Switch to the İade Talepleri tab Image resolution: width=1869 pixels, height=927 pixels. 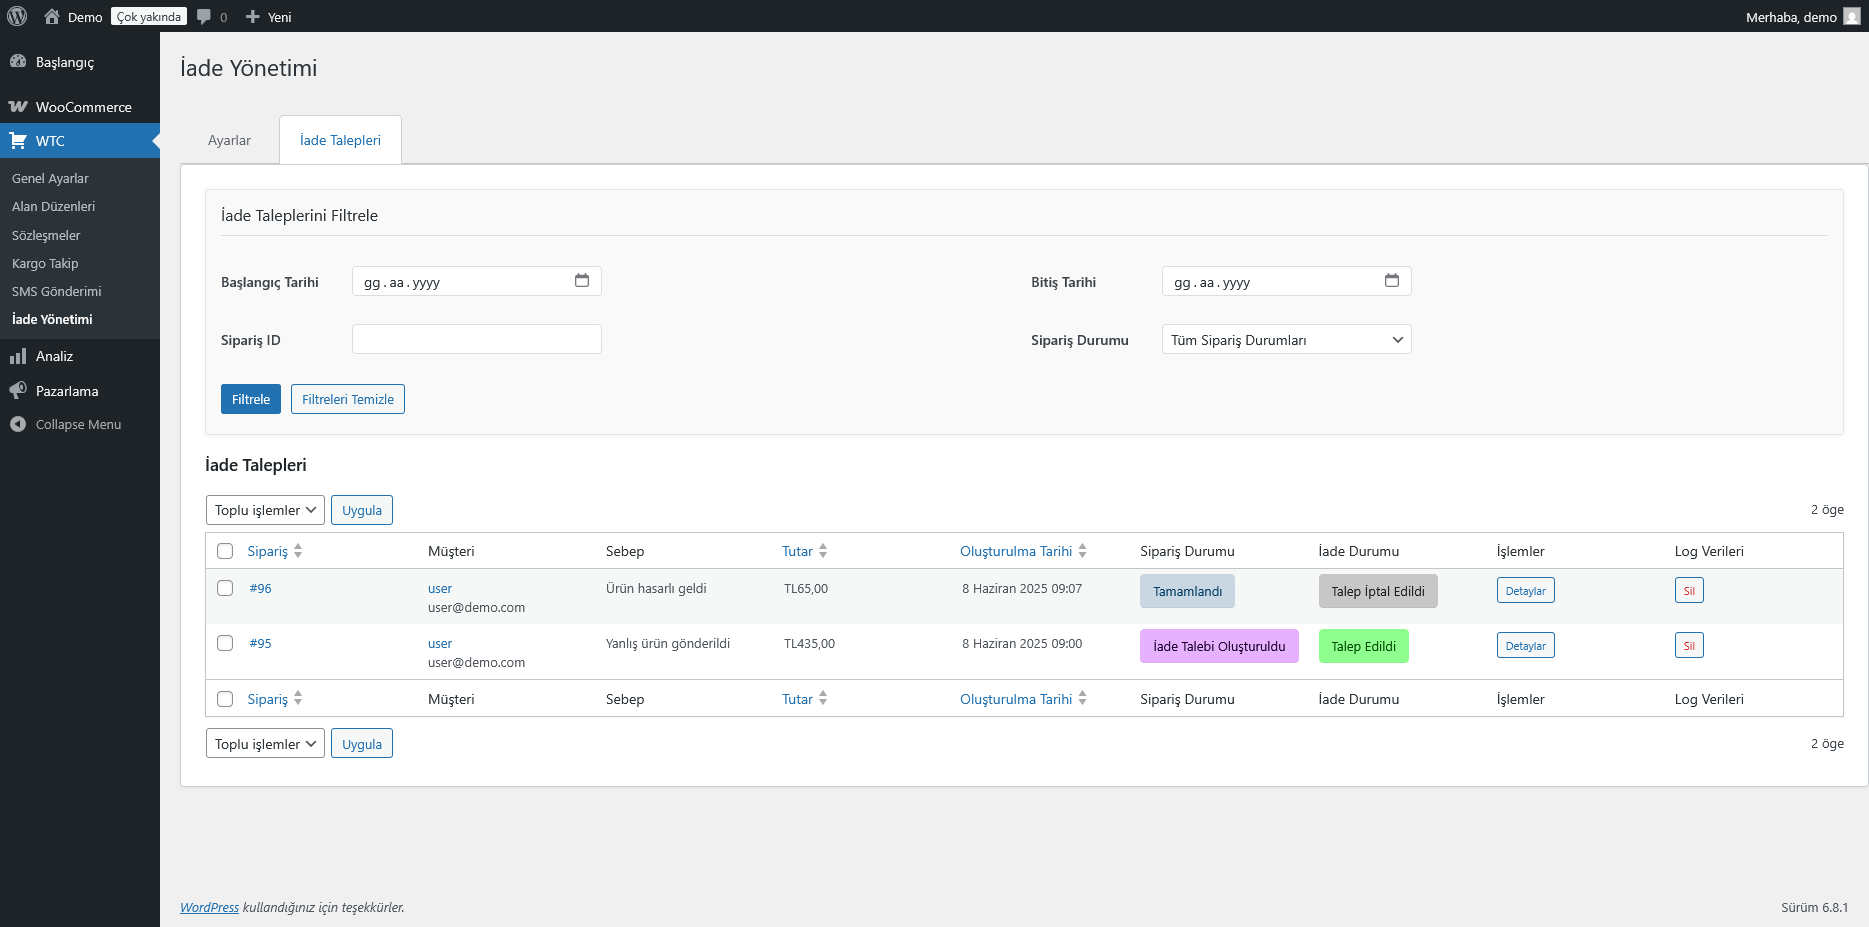click(x=340, y=140)
